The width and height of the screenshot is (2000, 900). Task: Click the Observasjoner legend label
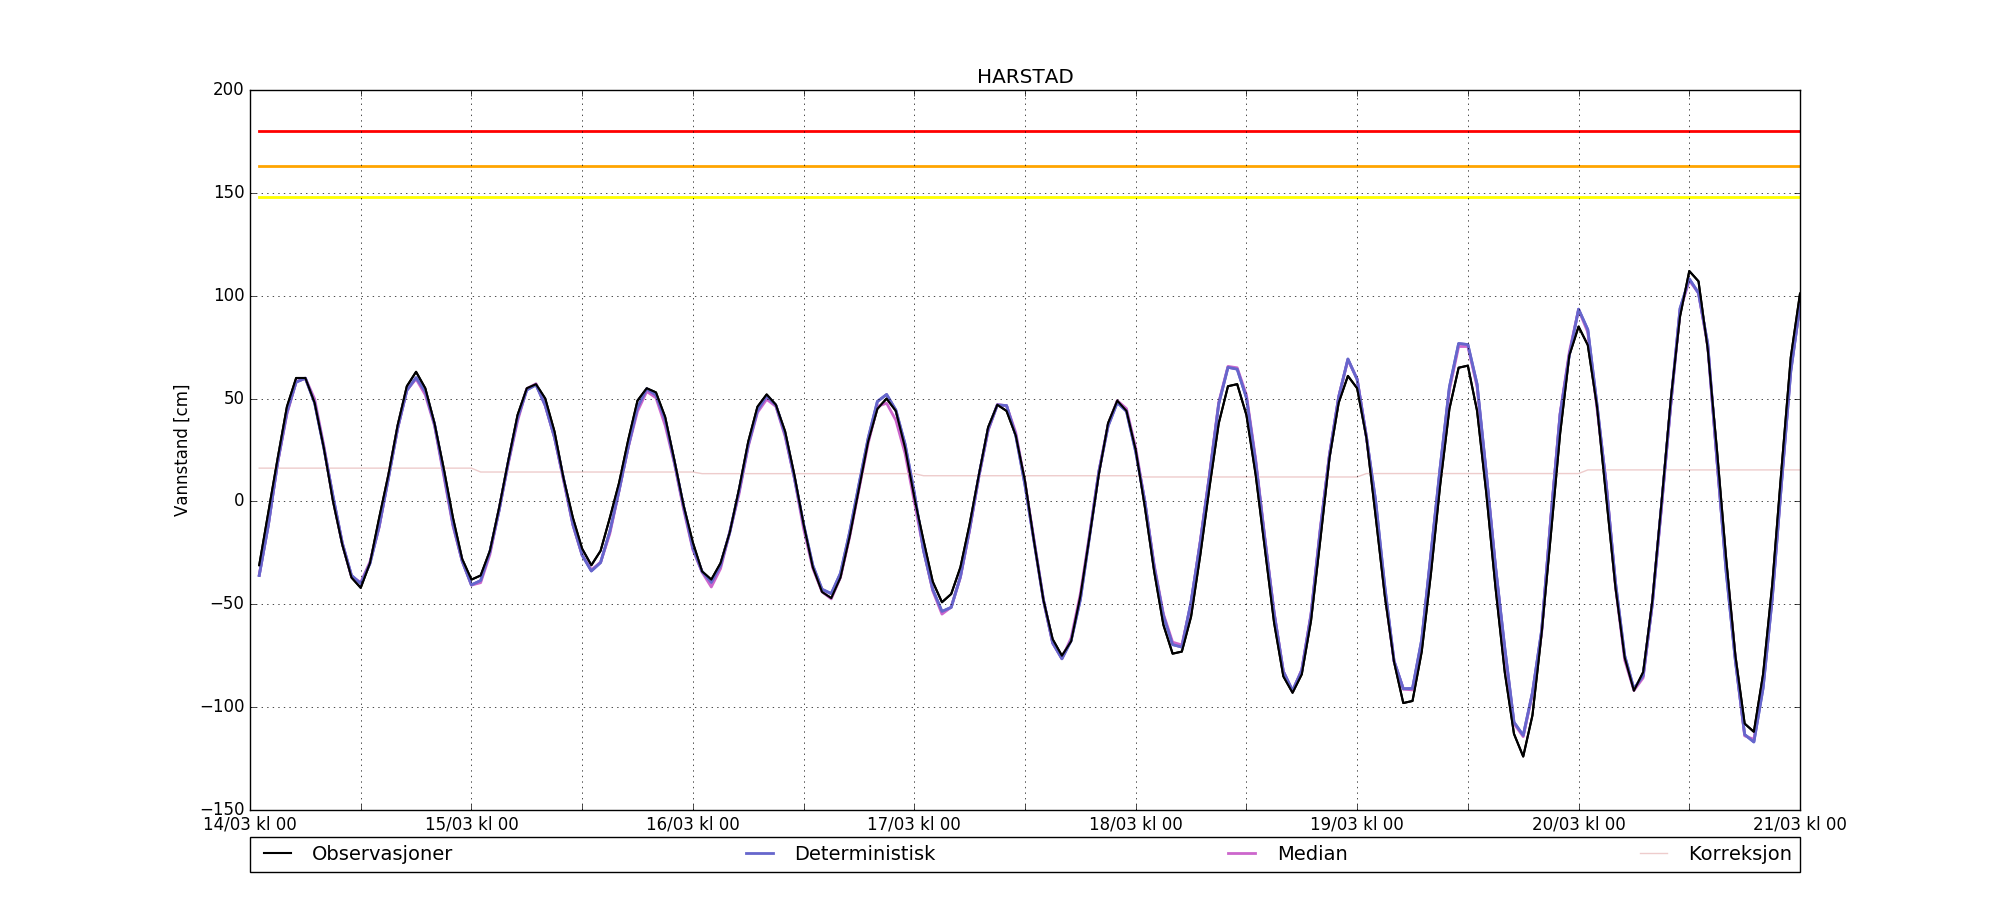(x=381, y=854)
